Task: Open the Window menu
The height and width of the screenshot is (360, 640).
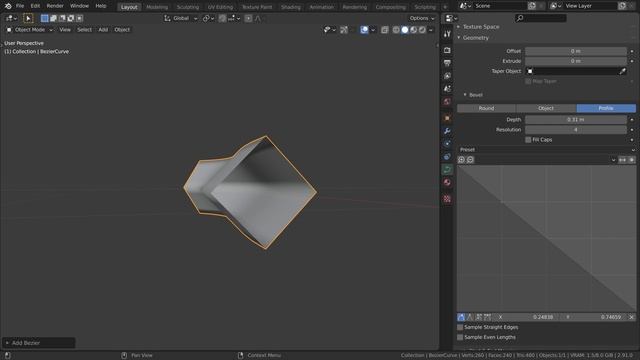Action: (79, 6)
